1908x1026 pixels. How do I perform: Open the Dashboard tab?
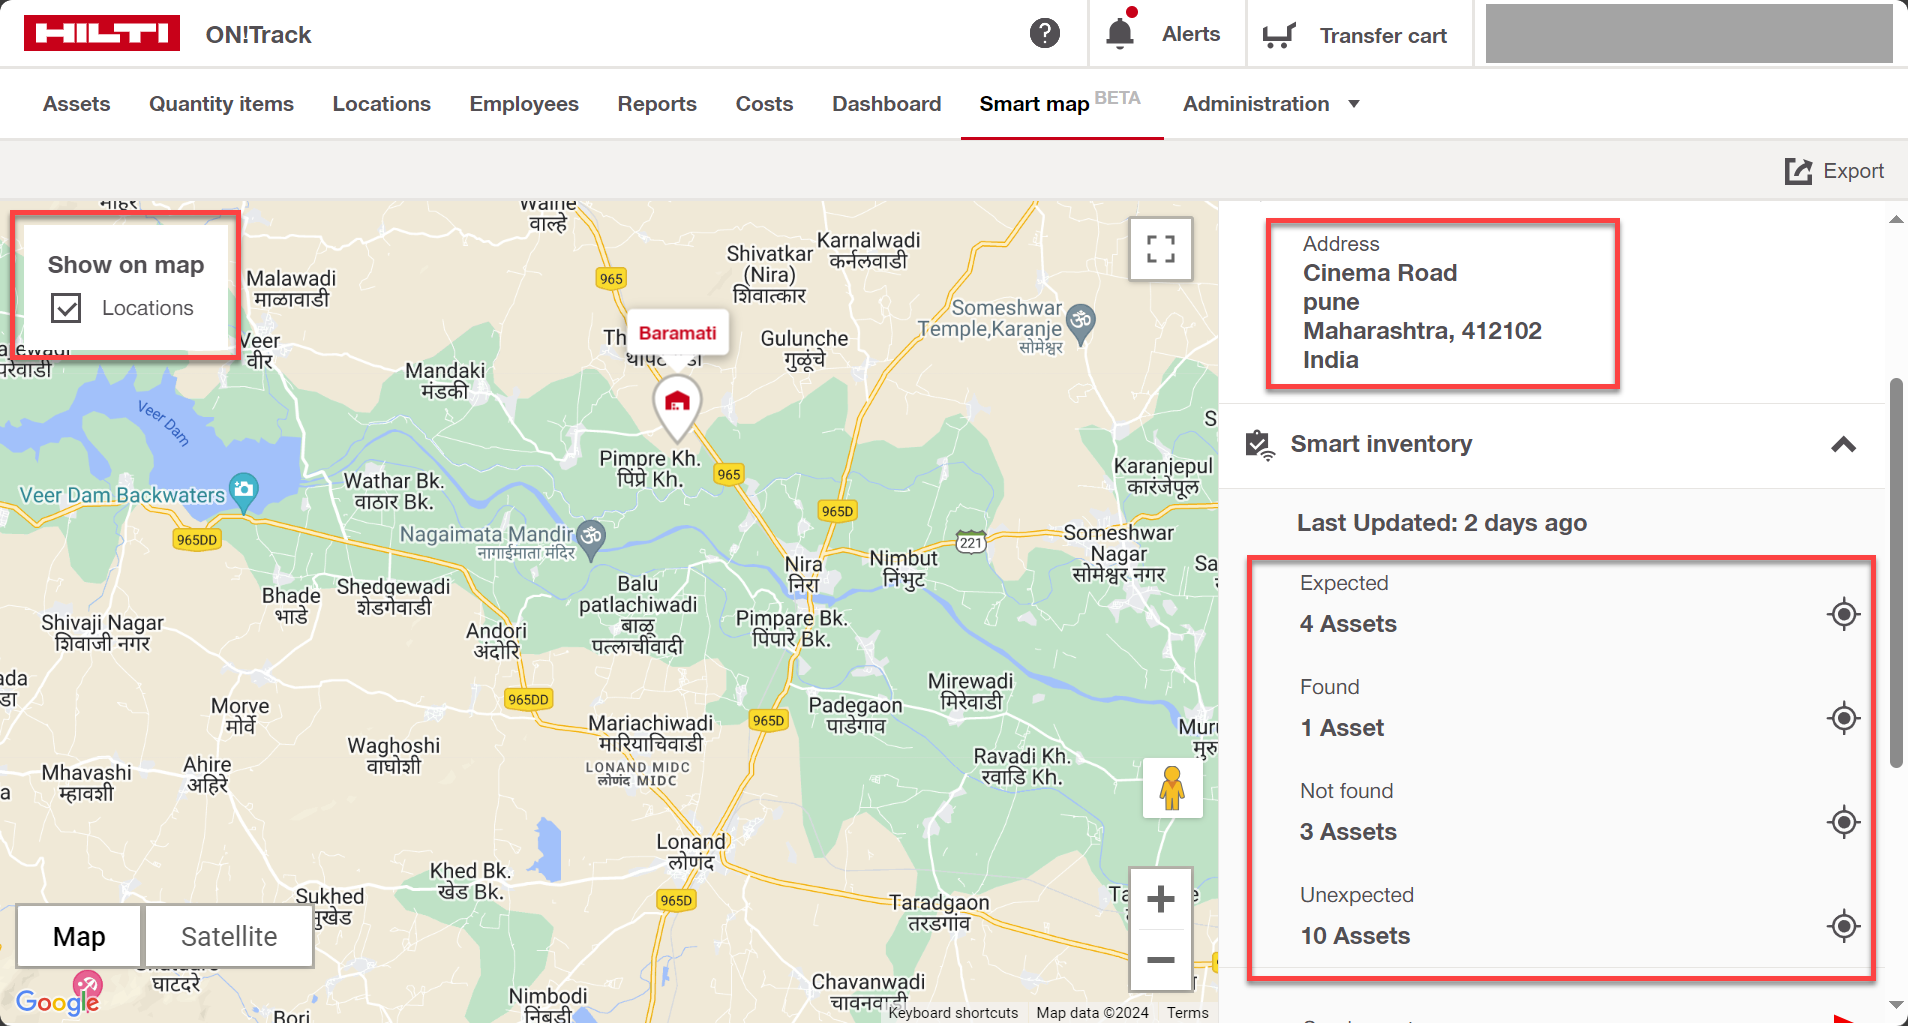point(886,104)
